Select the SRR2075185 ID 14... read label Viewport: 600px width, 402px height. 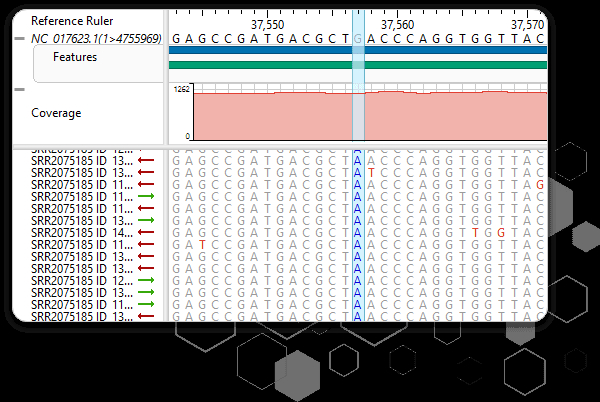[82, 233]
